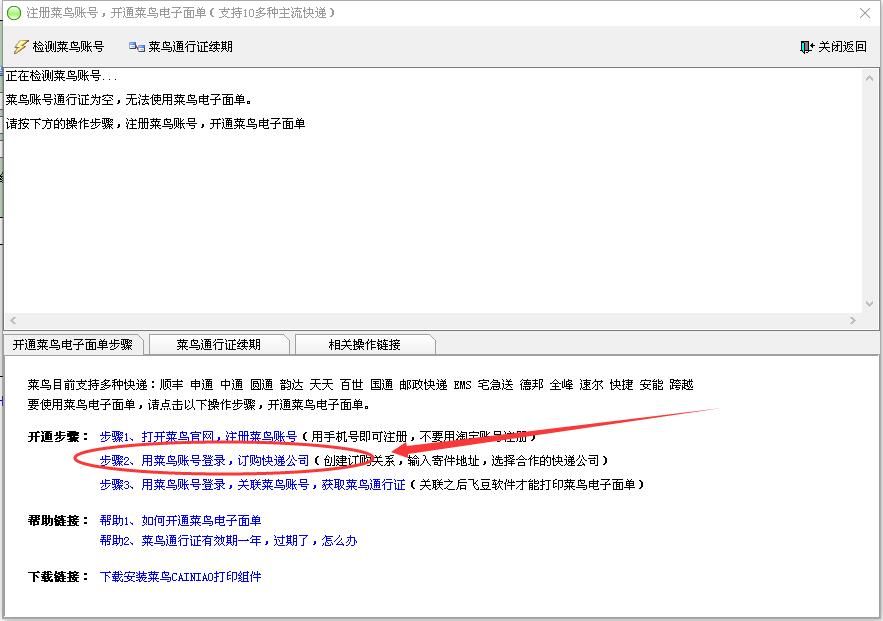The image size is (883, 621).
Task: Click the line 要使用菜鸟电子面单
Action: (199, 404)
